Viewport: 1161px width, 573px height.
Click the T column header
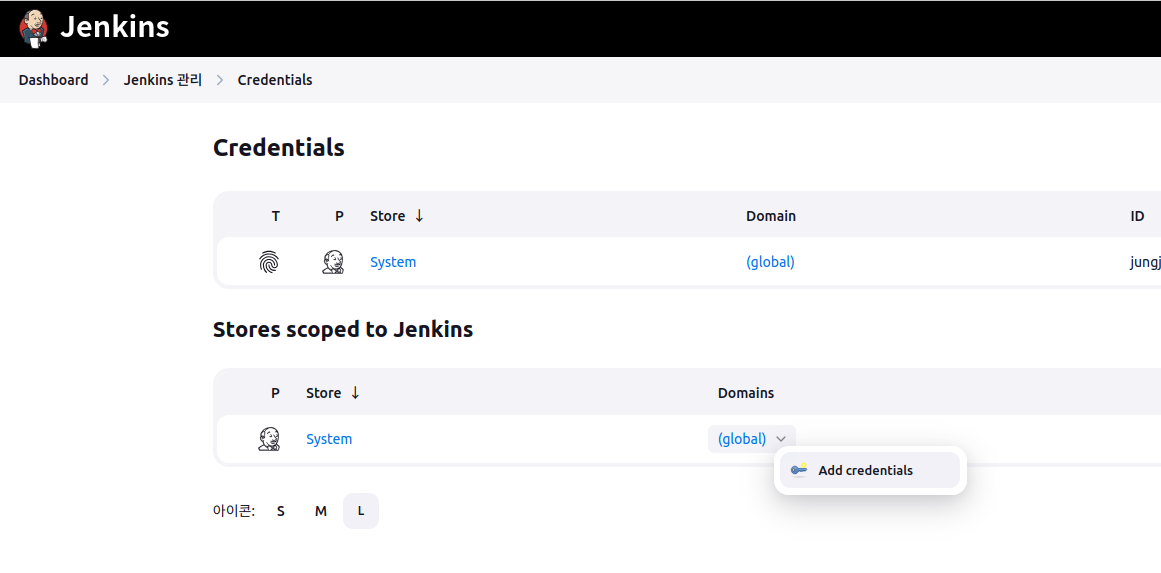(x=276, y=216)
